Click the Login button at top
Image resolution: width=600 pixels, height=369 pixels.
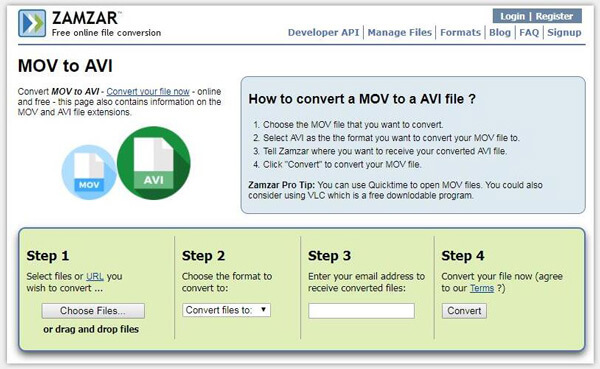(512, 16)
